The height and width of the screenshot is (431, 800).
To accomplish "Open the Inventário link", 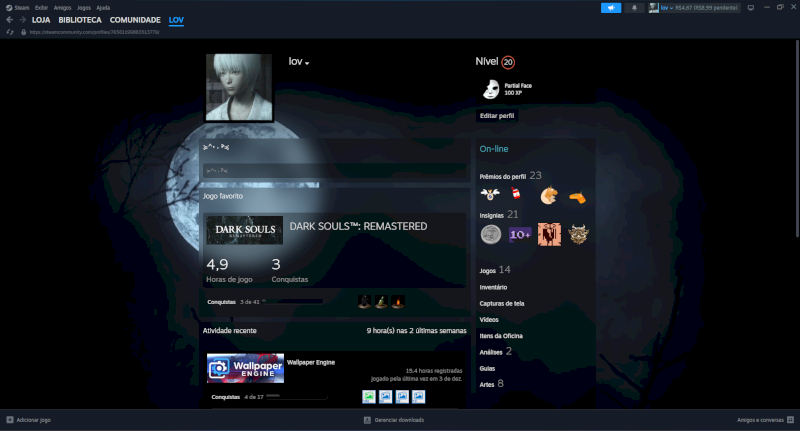I will pyautogui.click(x=493, y=287).
